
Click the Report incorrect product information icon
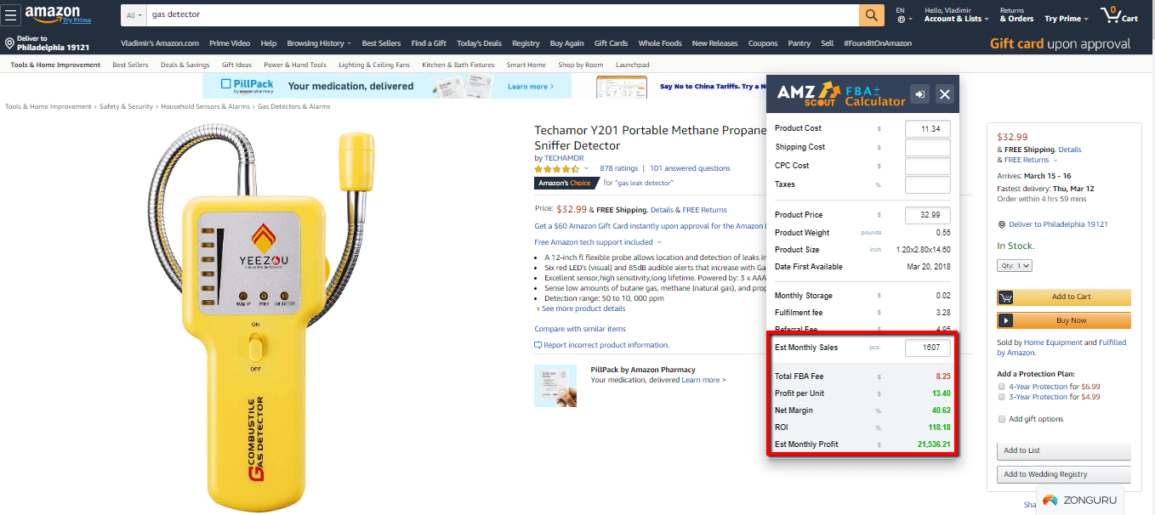[538, 345]
